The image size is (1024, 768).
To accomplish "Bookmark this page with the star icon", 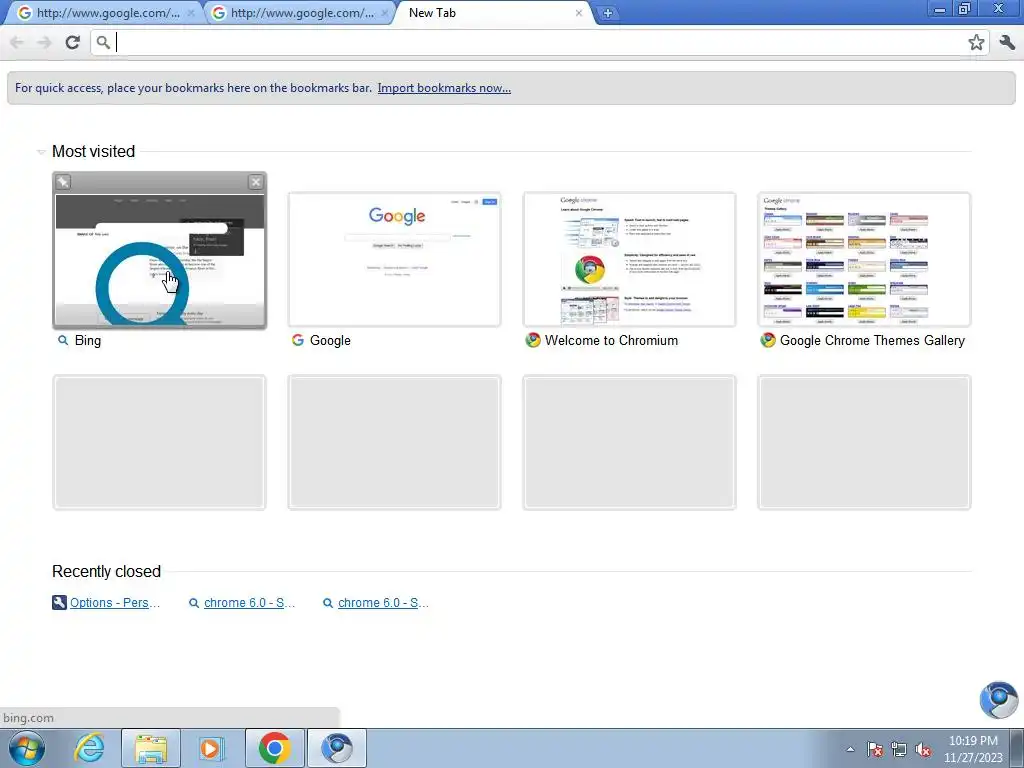I will [x=976, y=42].
